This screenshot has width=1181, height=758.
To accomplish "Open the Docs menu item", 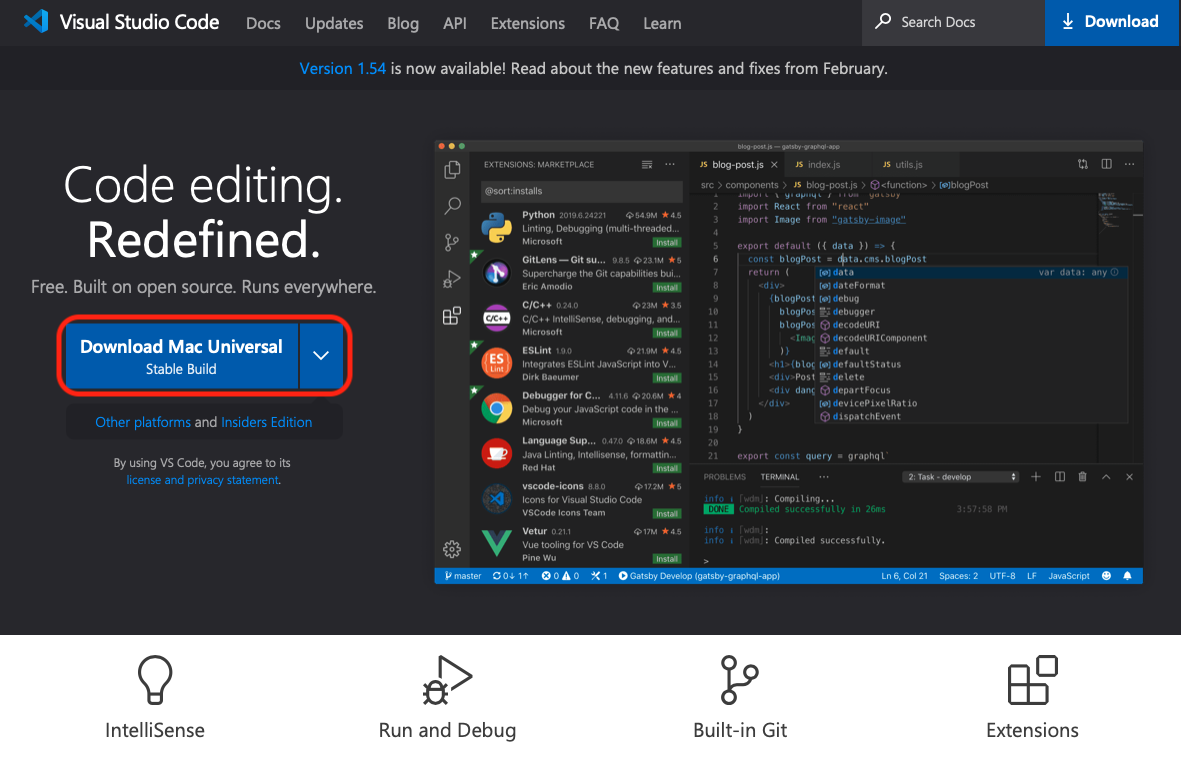I will click(x=263, y=23).
